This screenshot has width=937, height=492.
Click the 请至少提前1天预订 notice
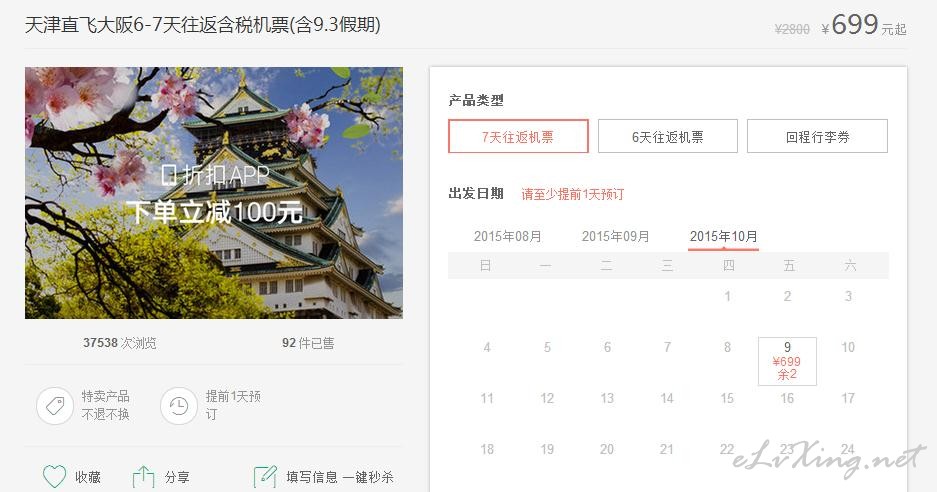click(572, 194)
